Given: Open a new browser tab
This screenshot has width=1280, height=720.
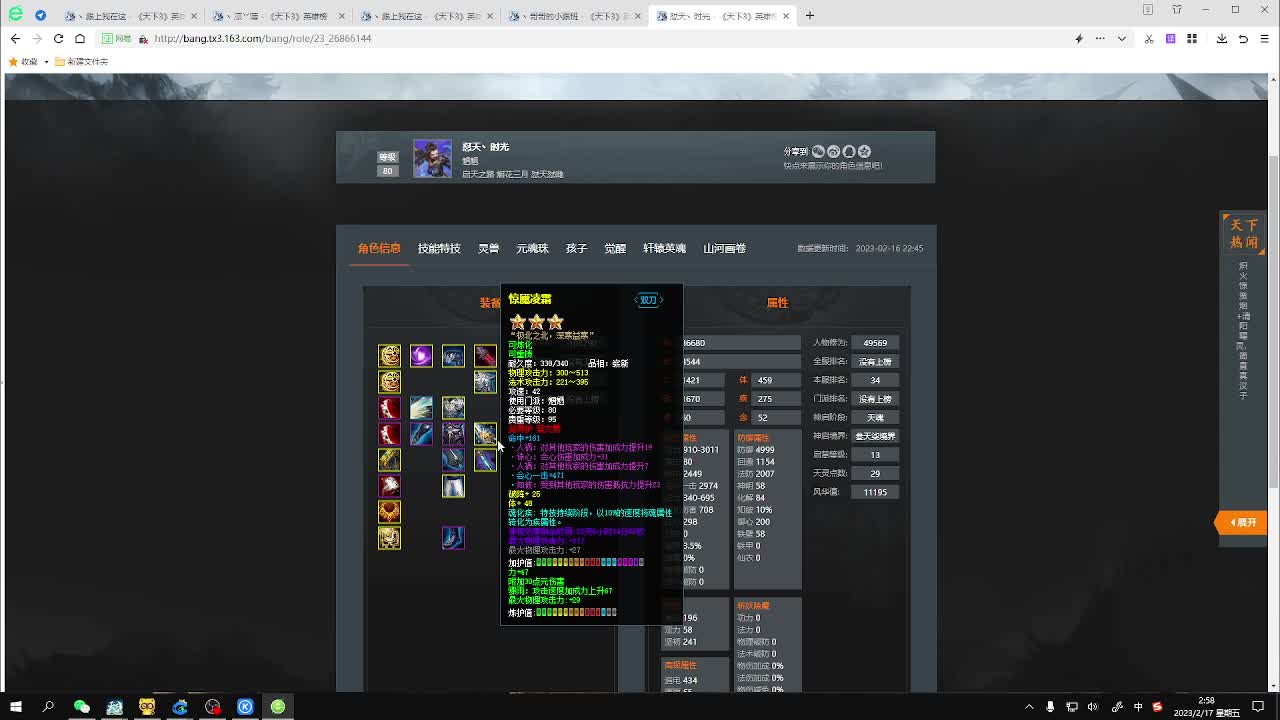Looking at the screenshot, I should pos(810,15).
